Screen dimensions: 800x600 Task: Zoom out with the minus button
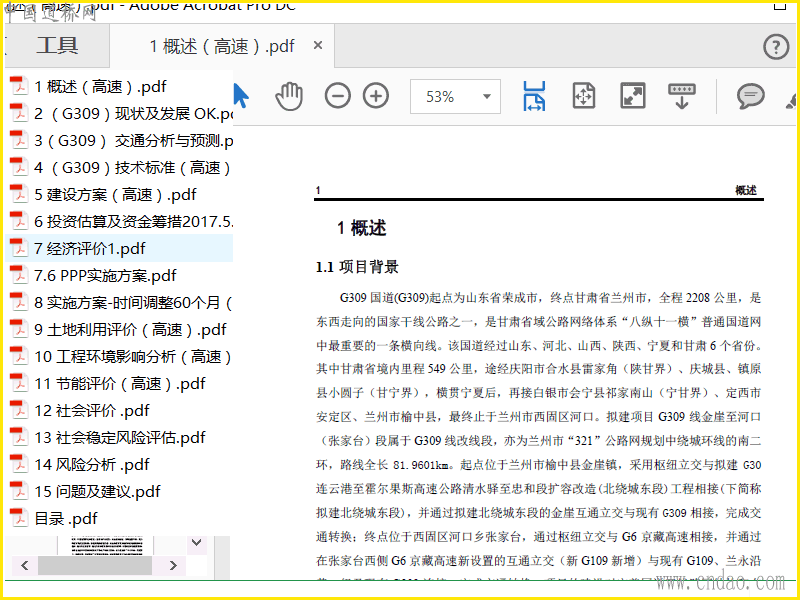338,95
